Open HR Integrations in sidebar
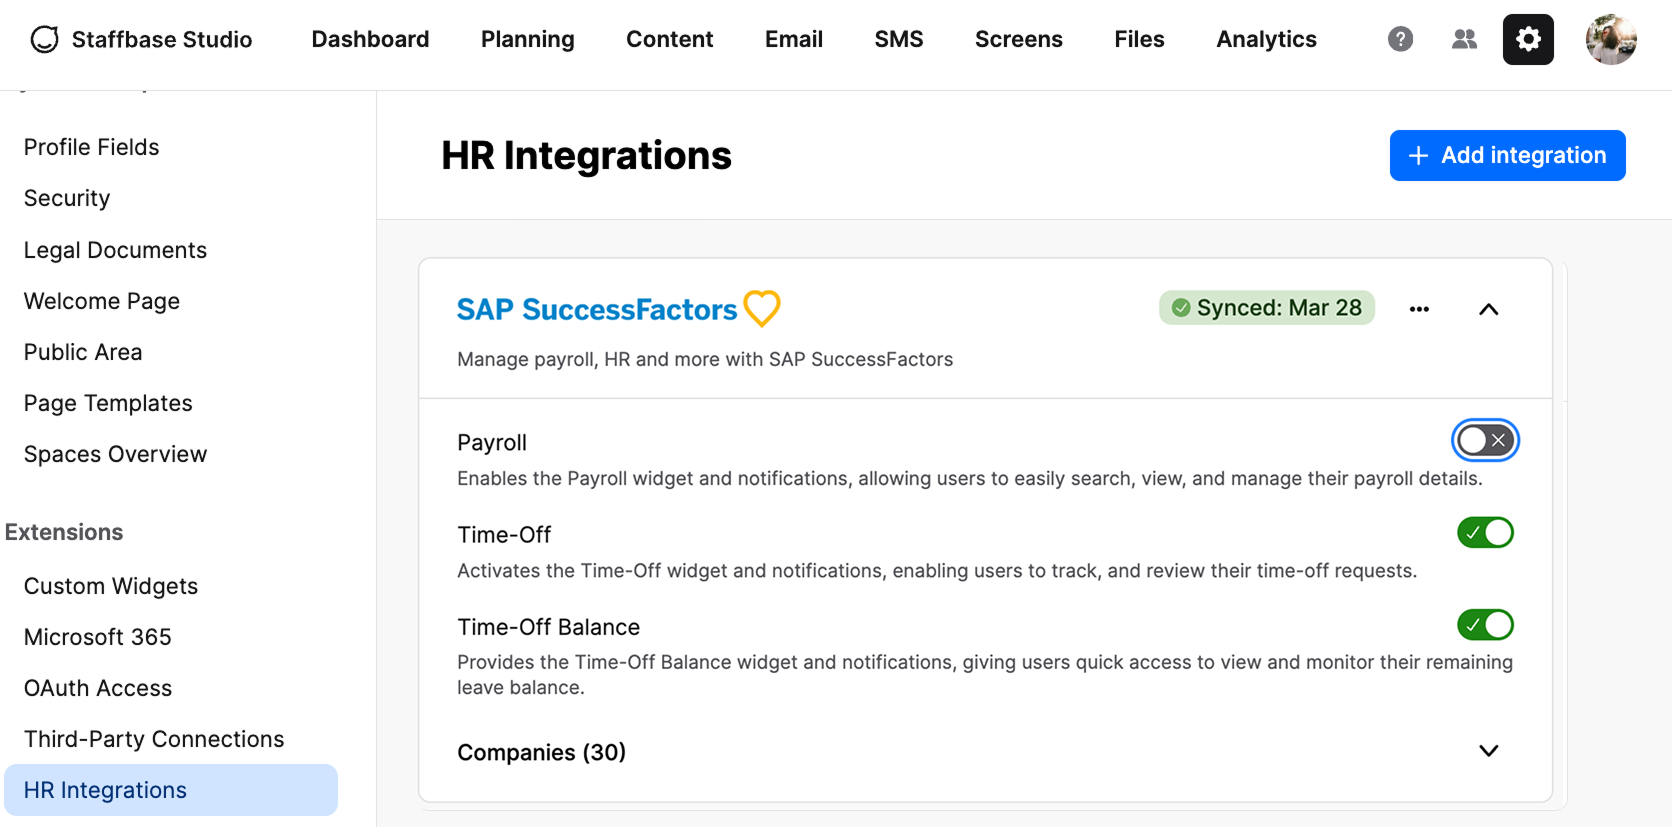The image size is (1672, 827). (105, 789)
